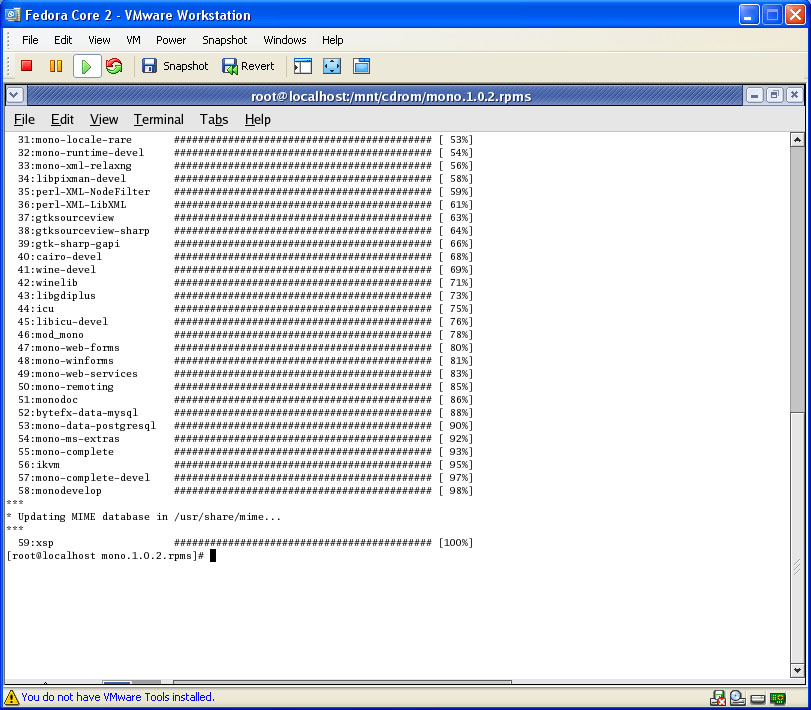The width and height of the screenshot is (811, 710).
Task: Suspend the VM with the pause icon
Action: [56, 66]
